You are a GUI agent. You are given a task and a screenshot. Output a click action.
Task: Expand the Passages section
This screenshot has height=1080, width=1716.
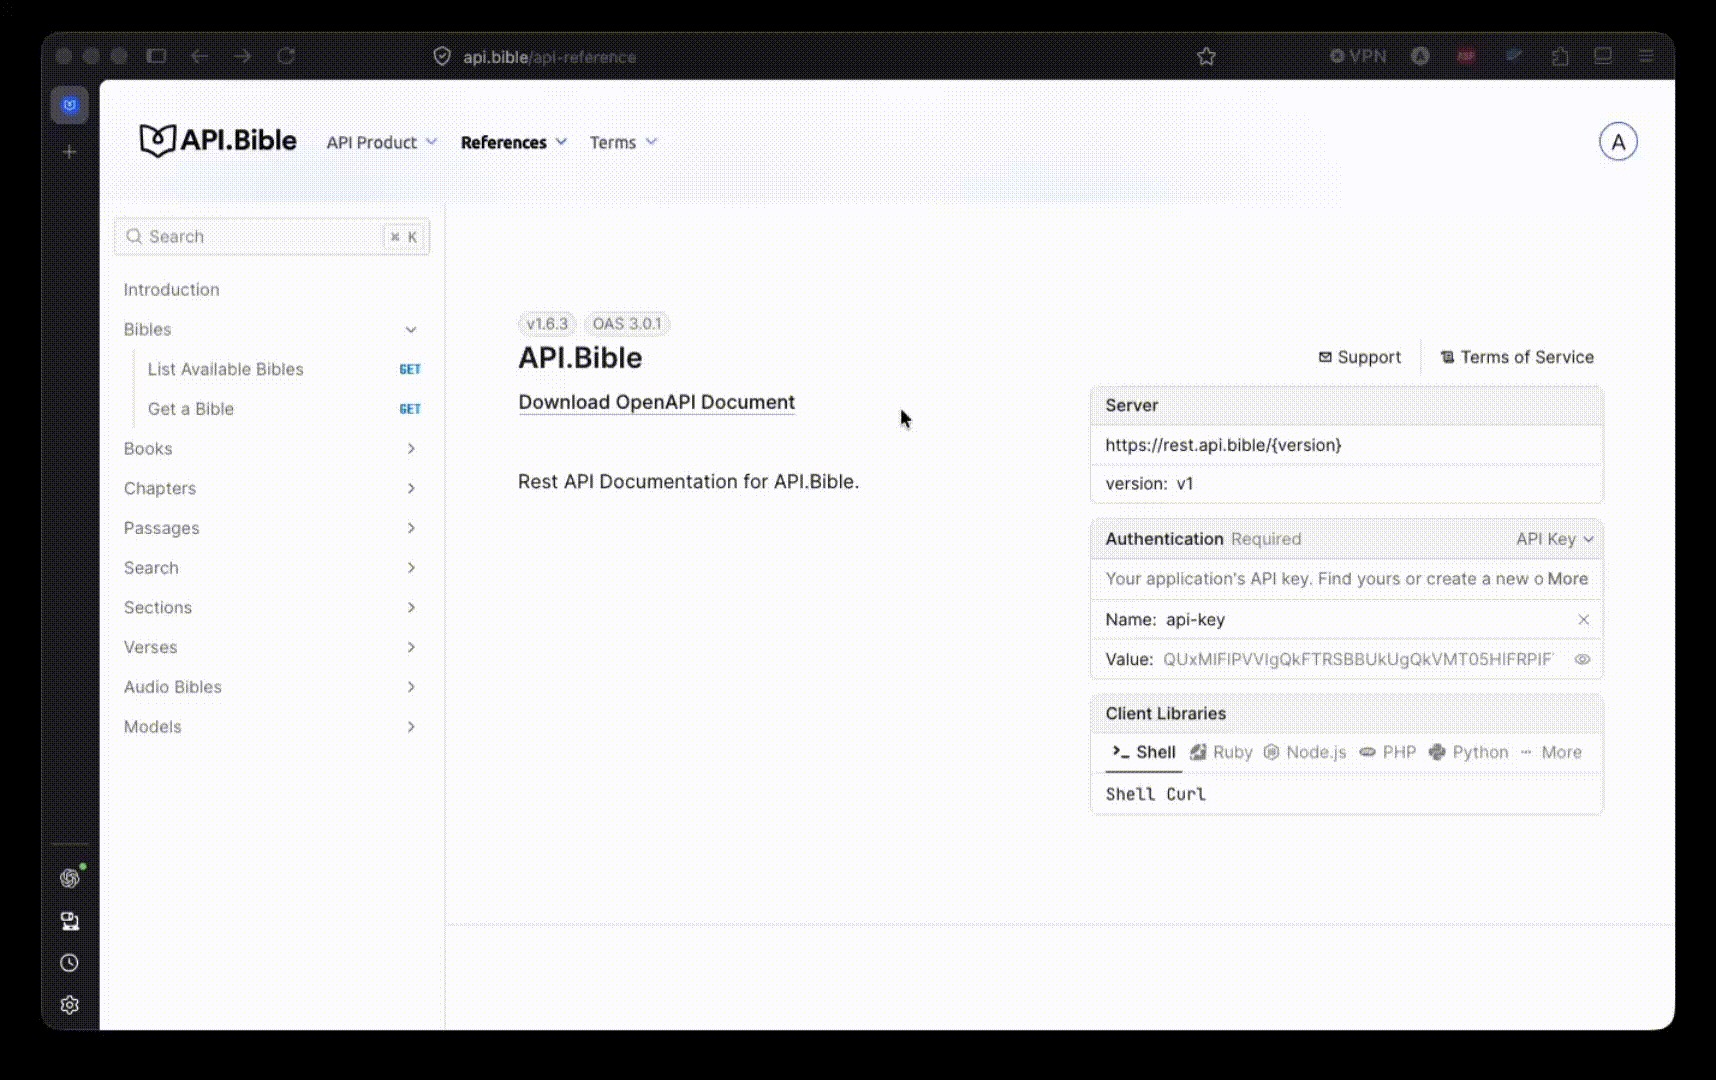[x=270, y=528]
